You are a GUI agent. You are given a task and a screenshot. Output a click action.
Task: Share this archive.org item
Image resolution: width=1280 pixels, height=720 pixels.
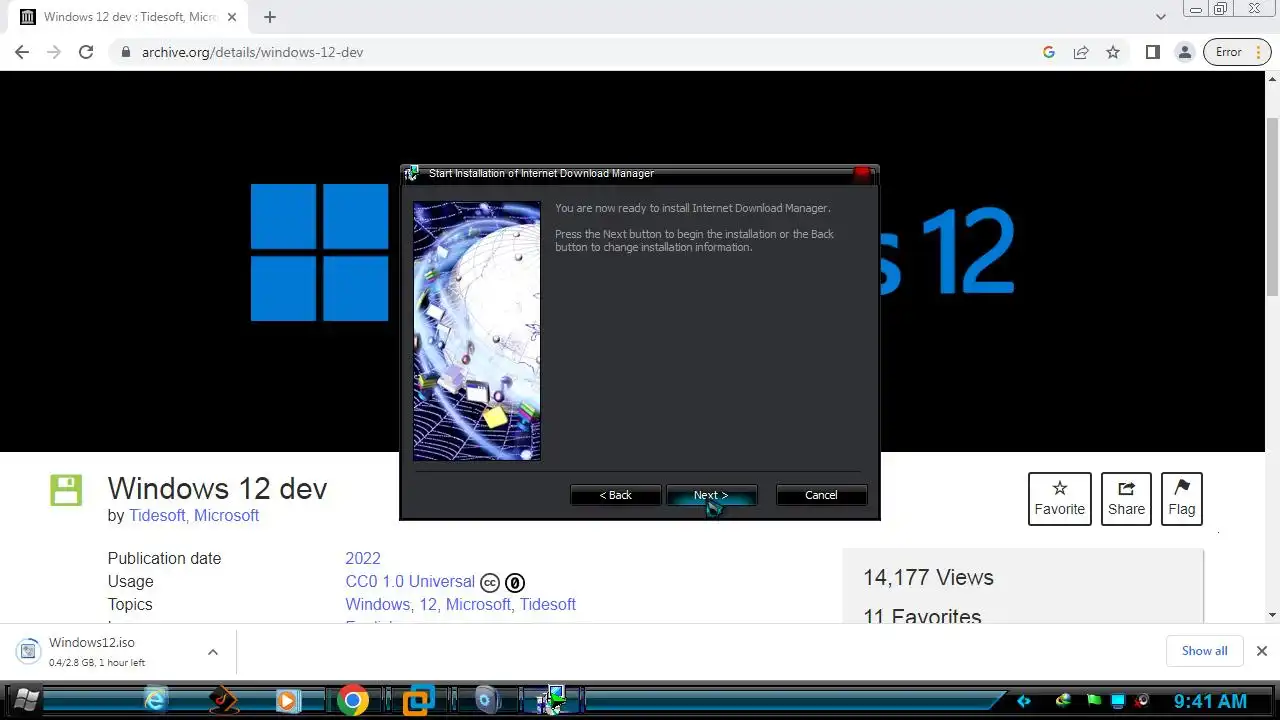1126,499
